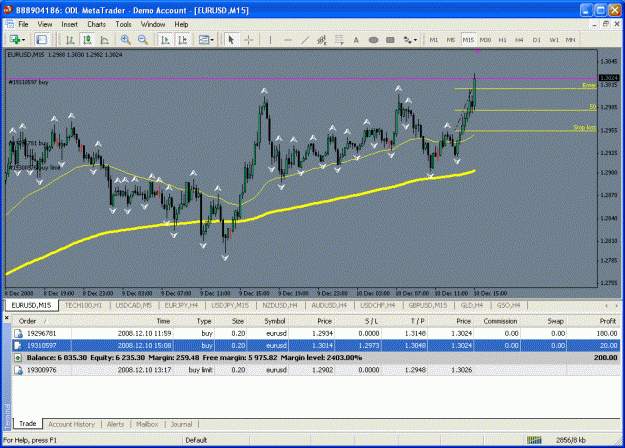The width and height of the screenshot is (625, 448).
Task: Switch to M1 timeframe
Action: [434, 40]
